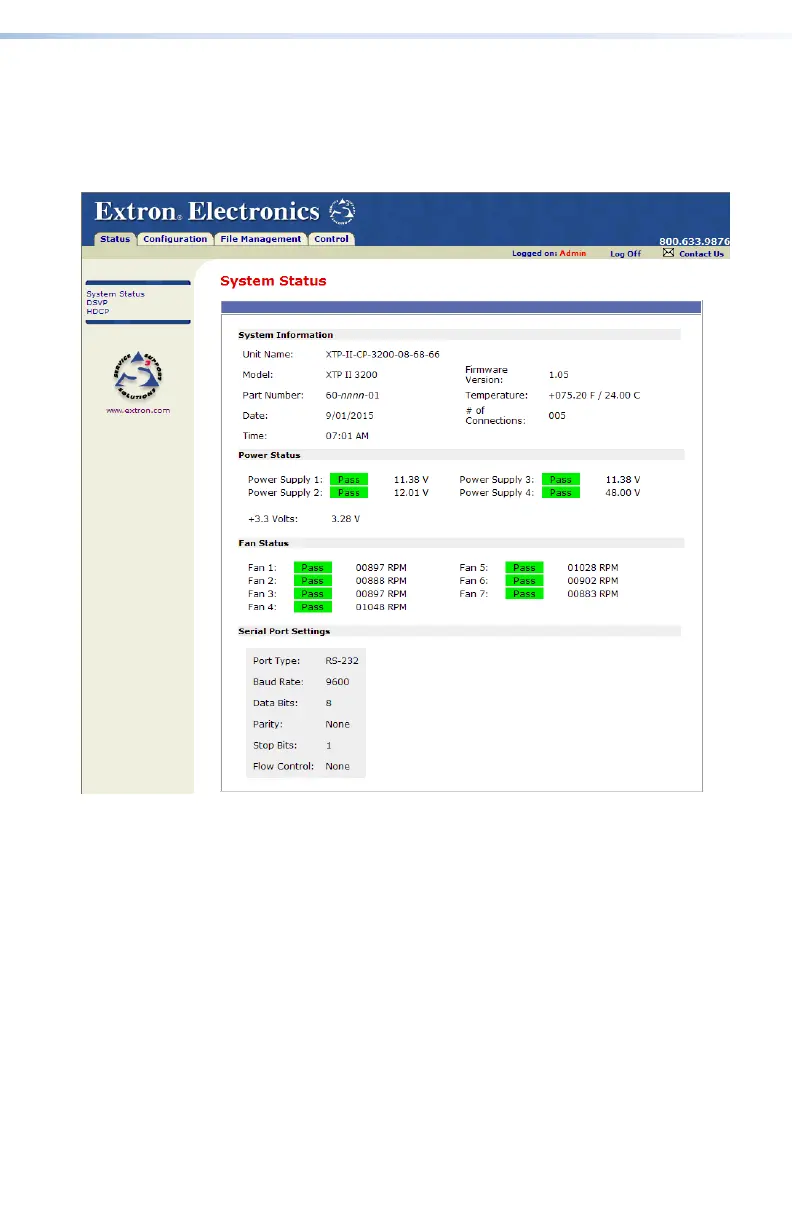
Task: Visit www.extron.com link
Action: point(138,411)
